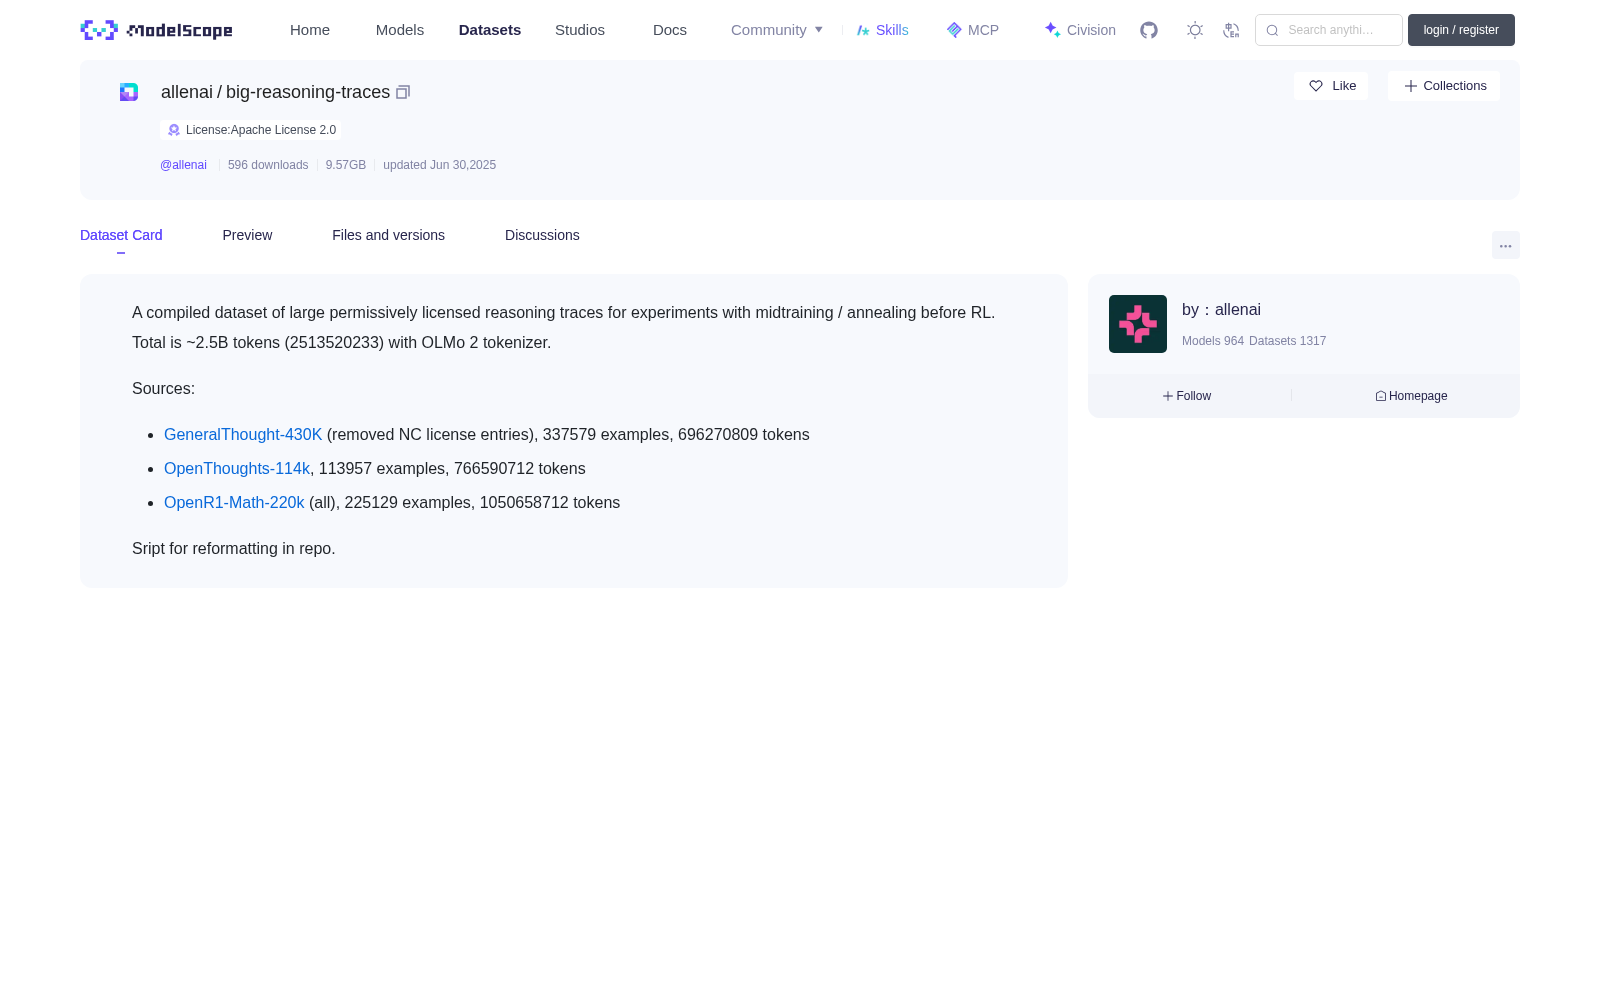Toggle the light/dark theme sun icon
The width and height of the screenshot is (1600, 1000).
click(1195, 30)
